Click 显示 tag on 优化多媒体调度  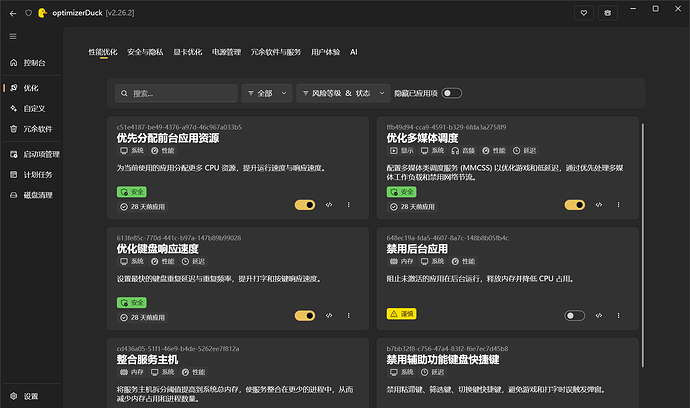(x=401, y=151)
